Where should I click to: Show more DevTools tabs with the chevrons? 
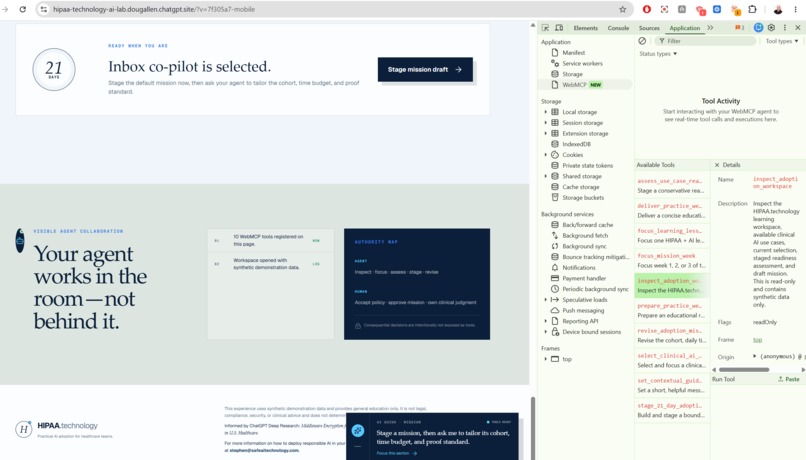point(710,28)
